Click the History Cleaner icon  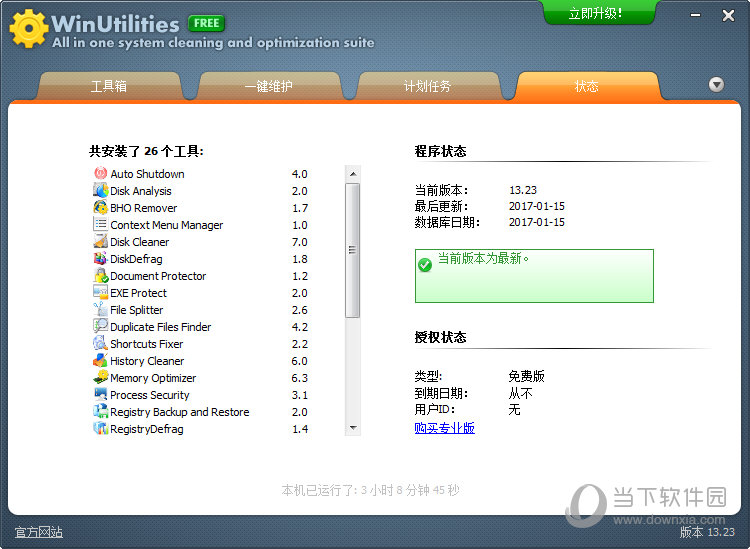(x=100, y=361)
